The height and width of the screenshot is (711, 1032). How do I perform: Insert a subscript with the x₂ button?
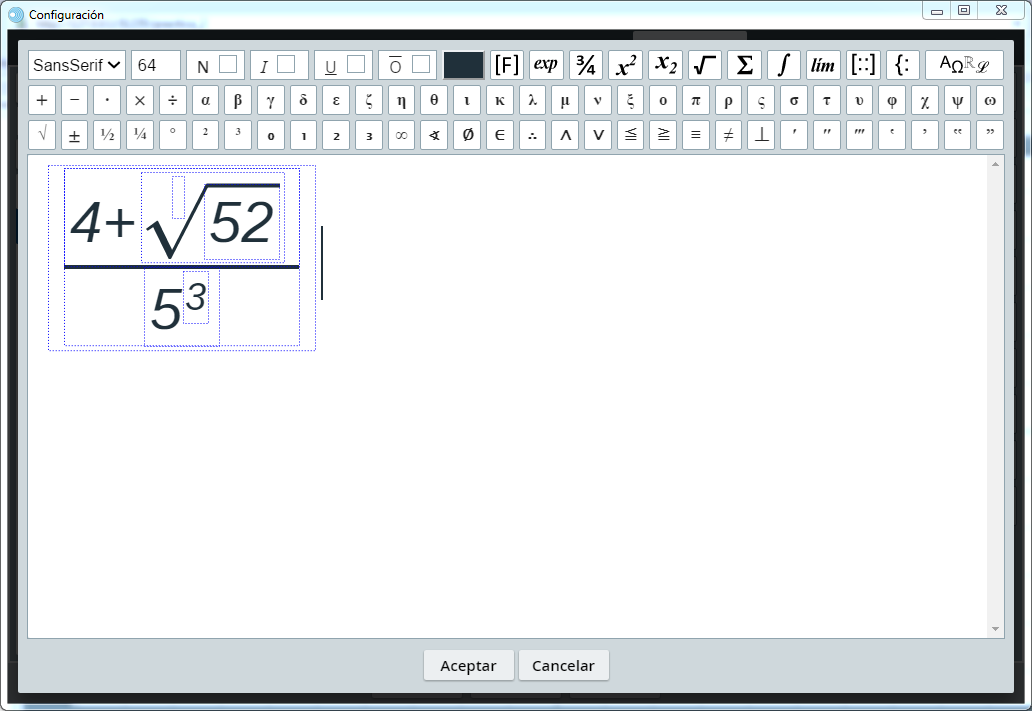coord(665,65)
